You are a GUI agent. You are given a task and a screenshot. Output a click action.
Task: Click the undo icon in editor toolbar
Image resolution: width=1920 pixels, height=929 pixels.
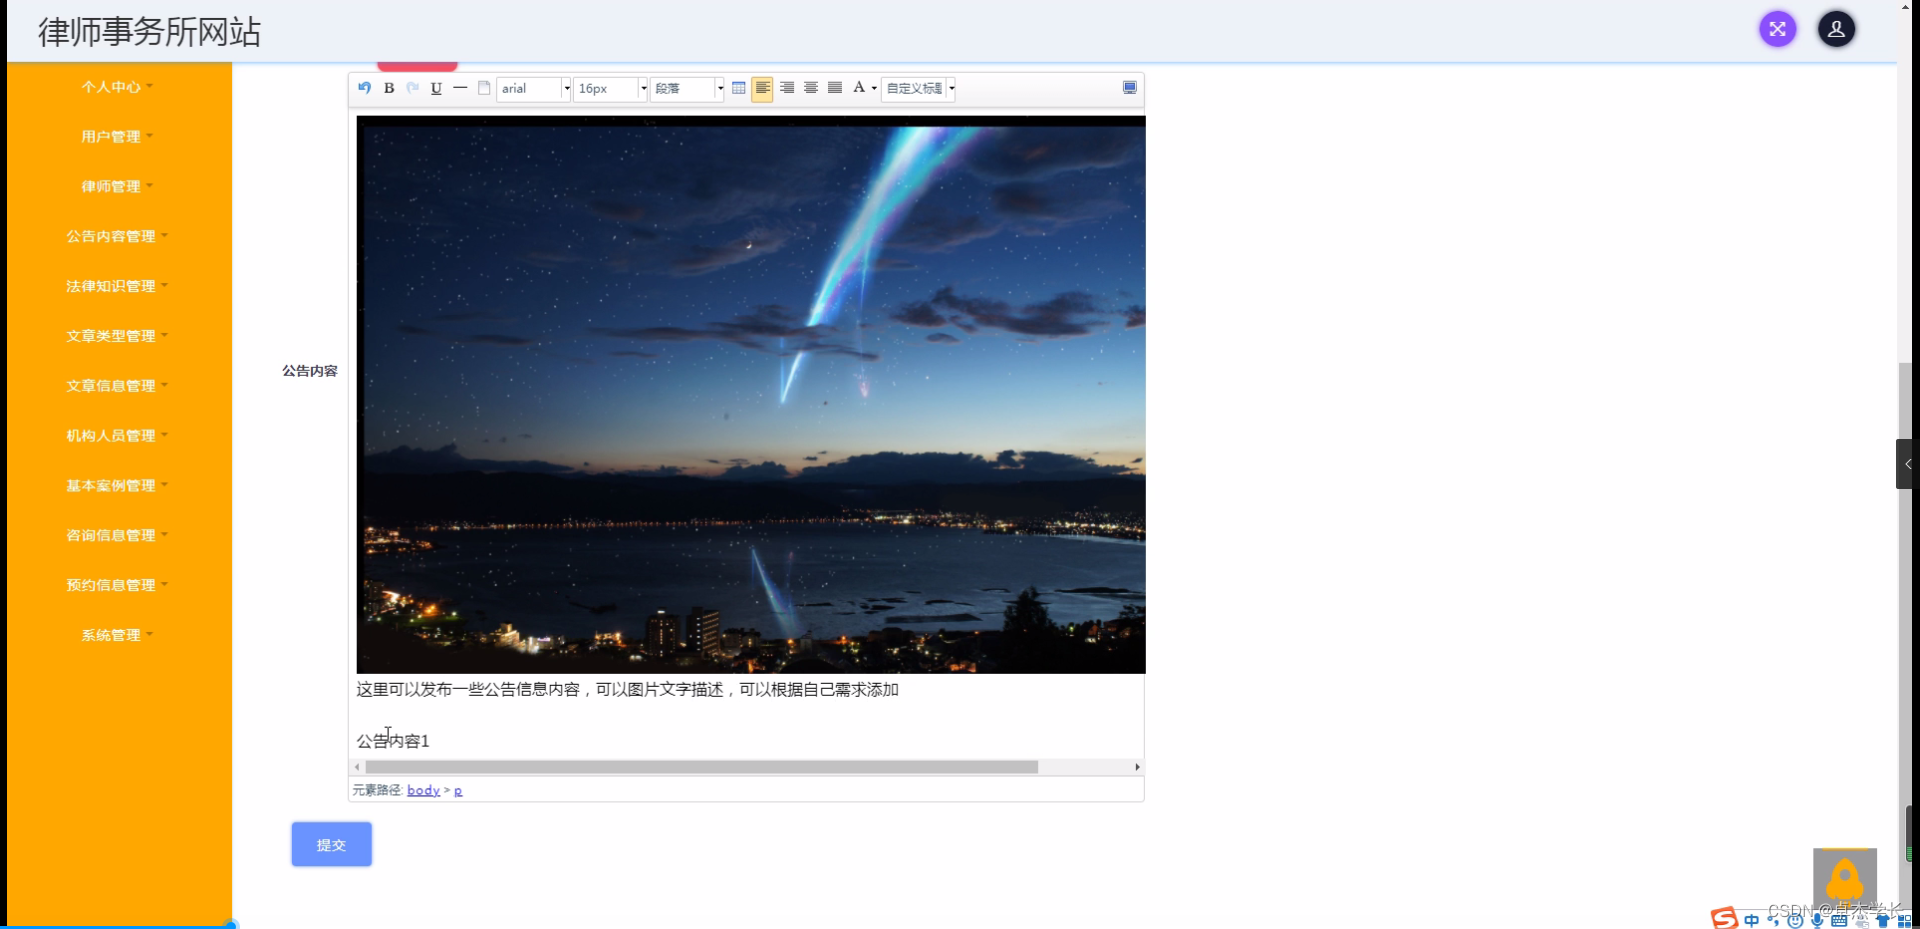point(365,88)
